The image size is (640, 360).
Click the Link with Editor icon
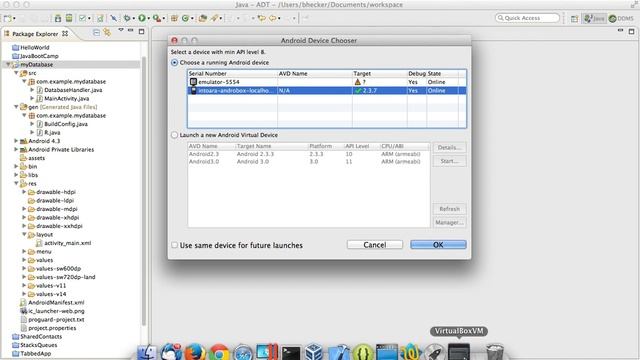(107, 33)
